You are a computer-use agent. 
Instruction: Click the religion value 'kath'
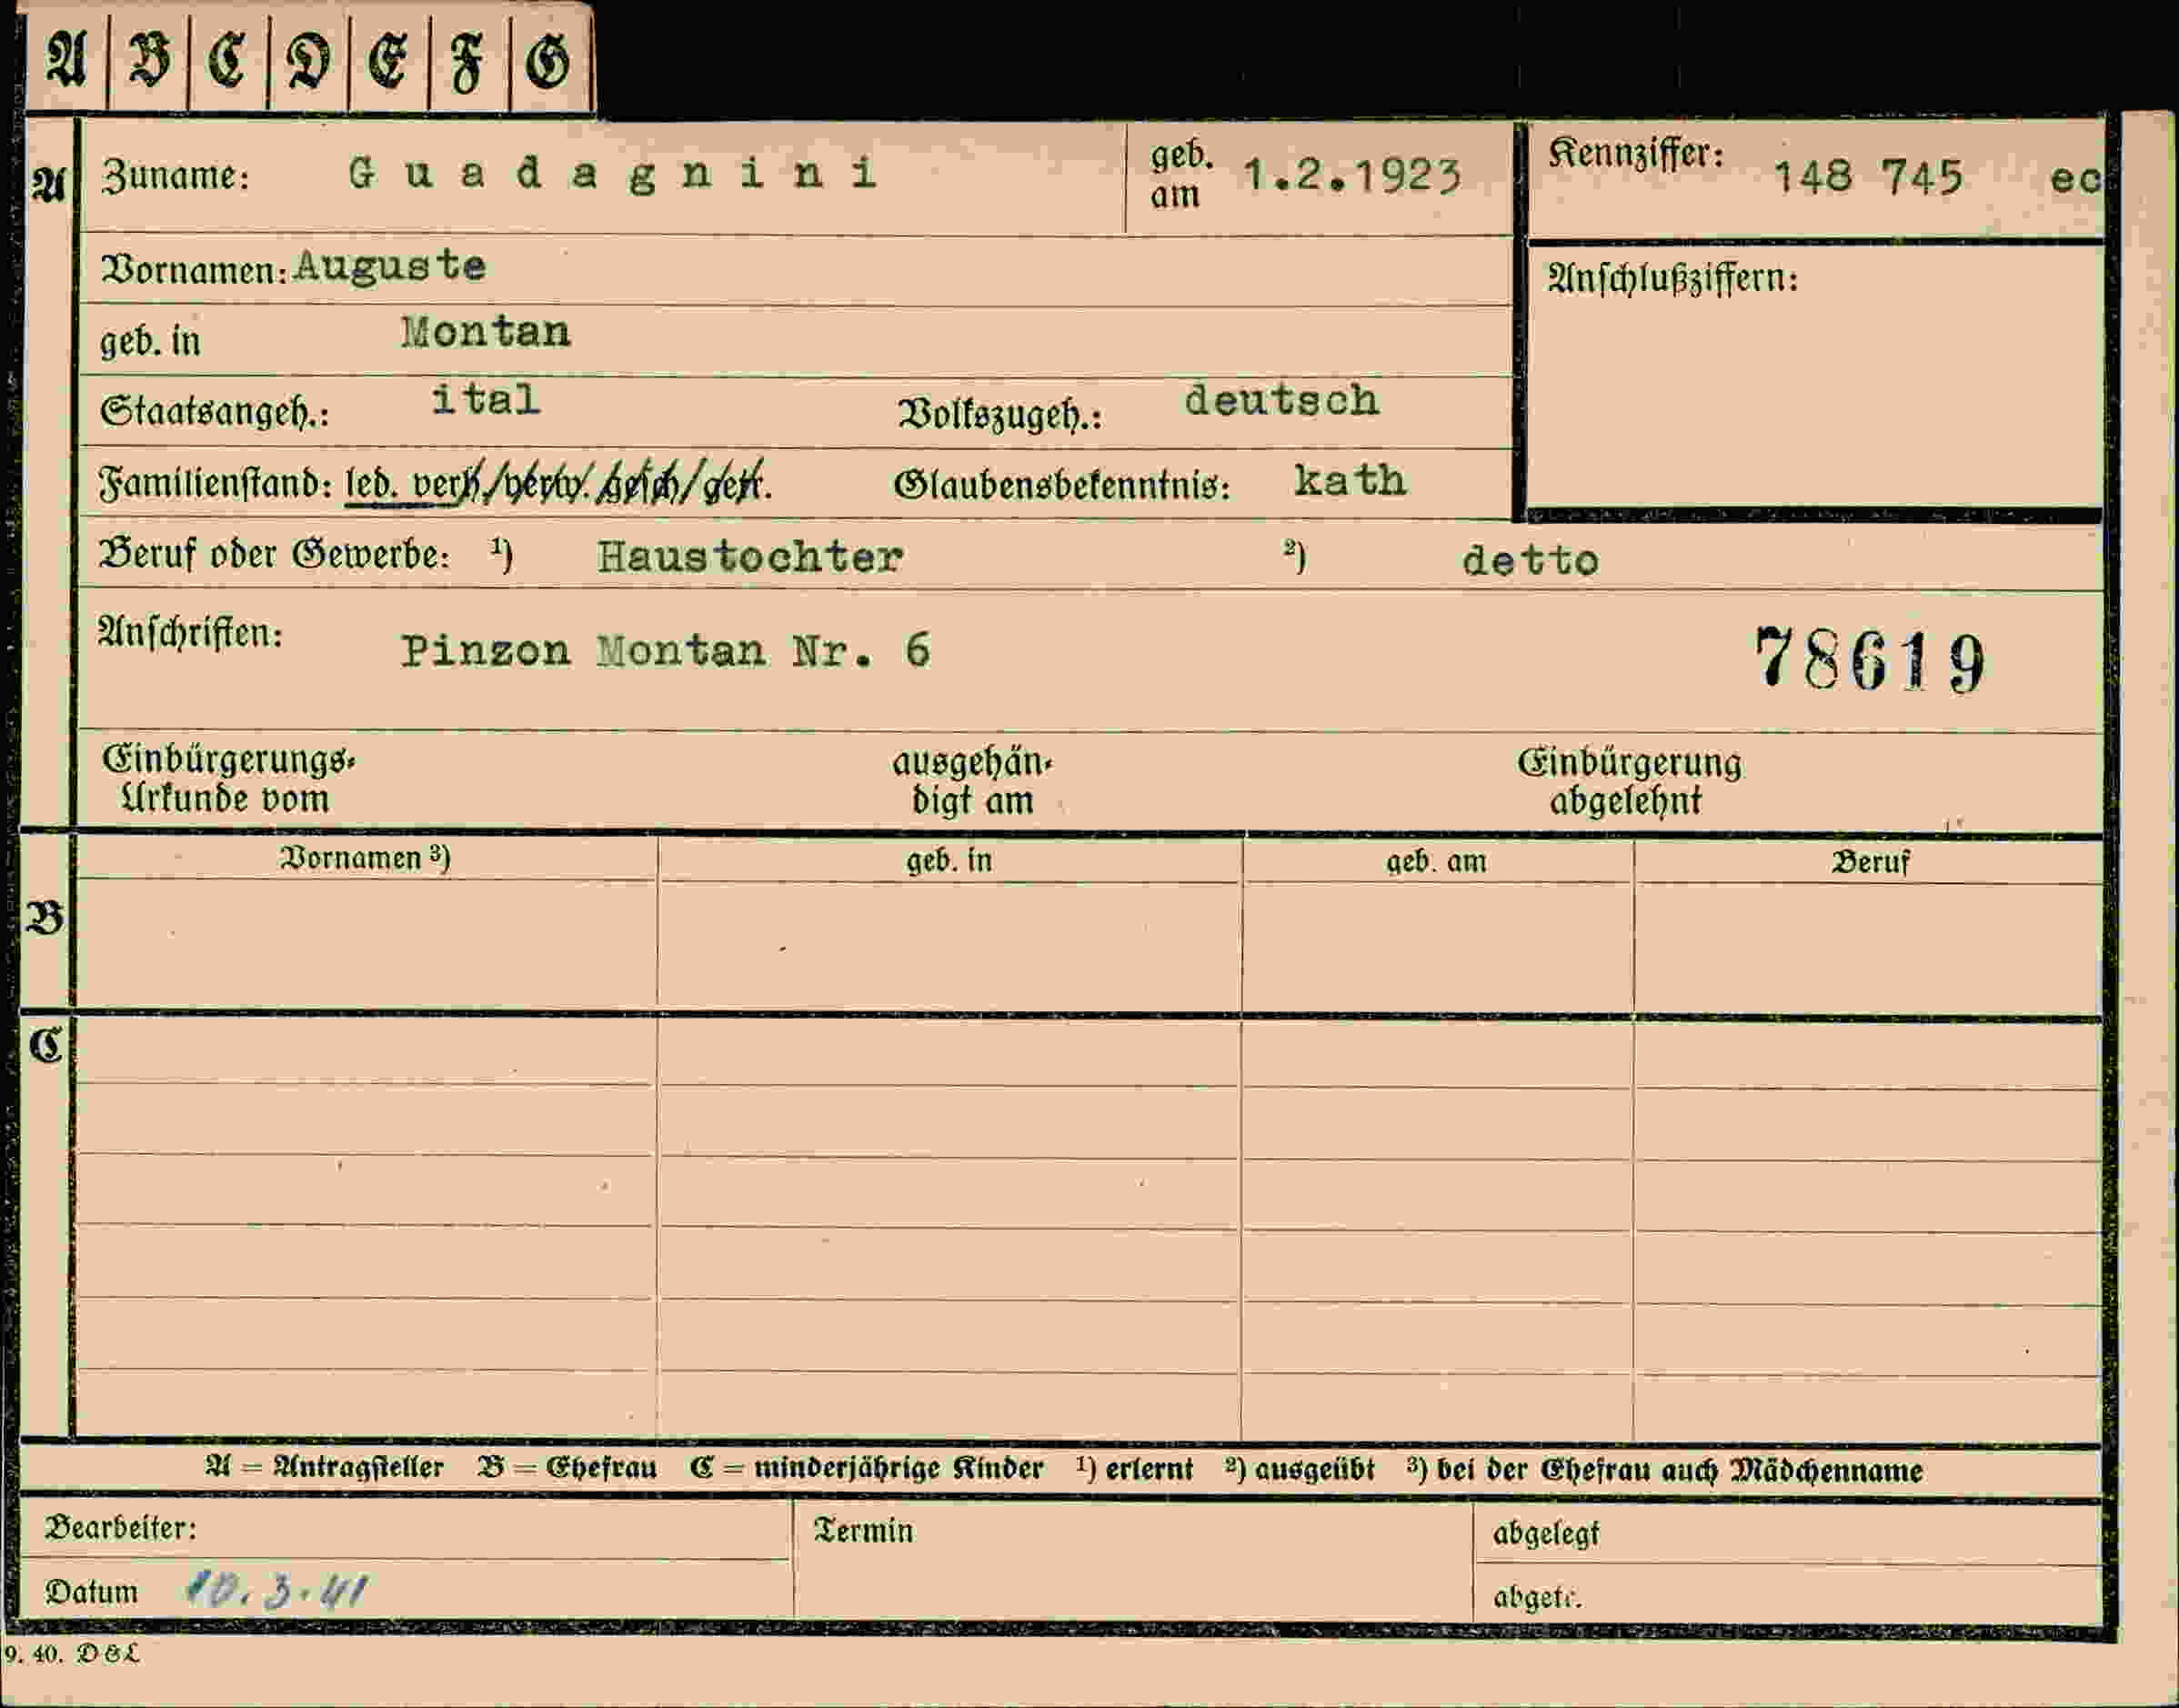(1350, 481)
